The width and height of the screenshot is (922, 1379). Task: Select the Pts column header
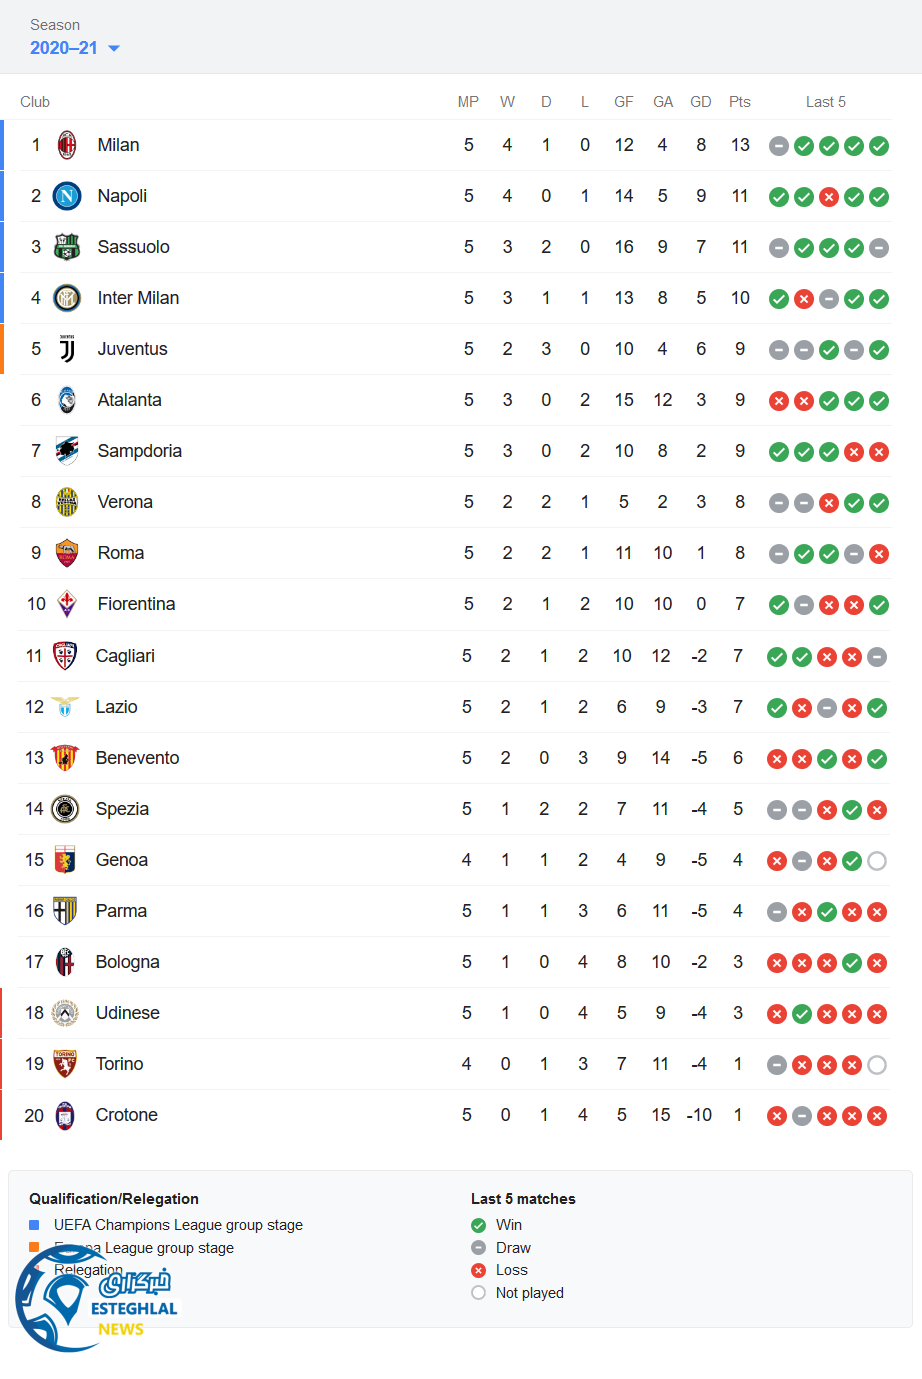pyautogui.click(x=740, y=102)
